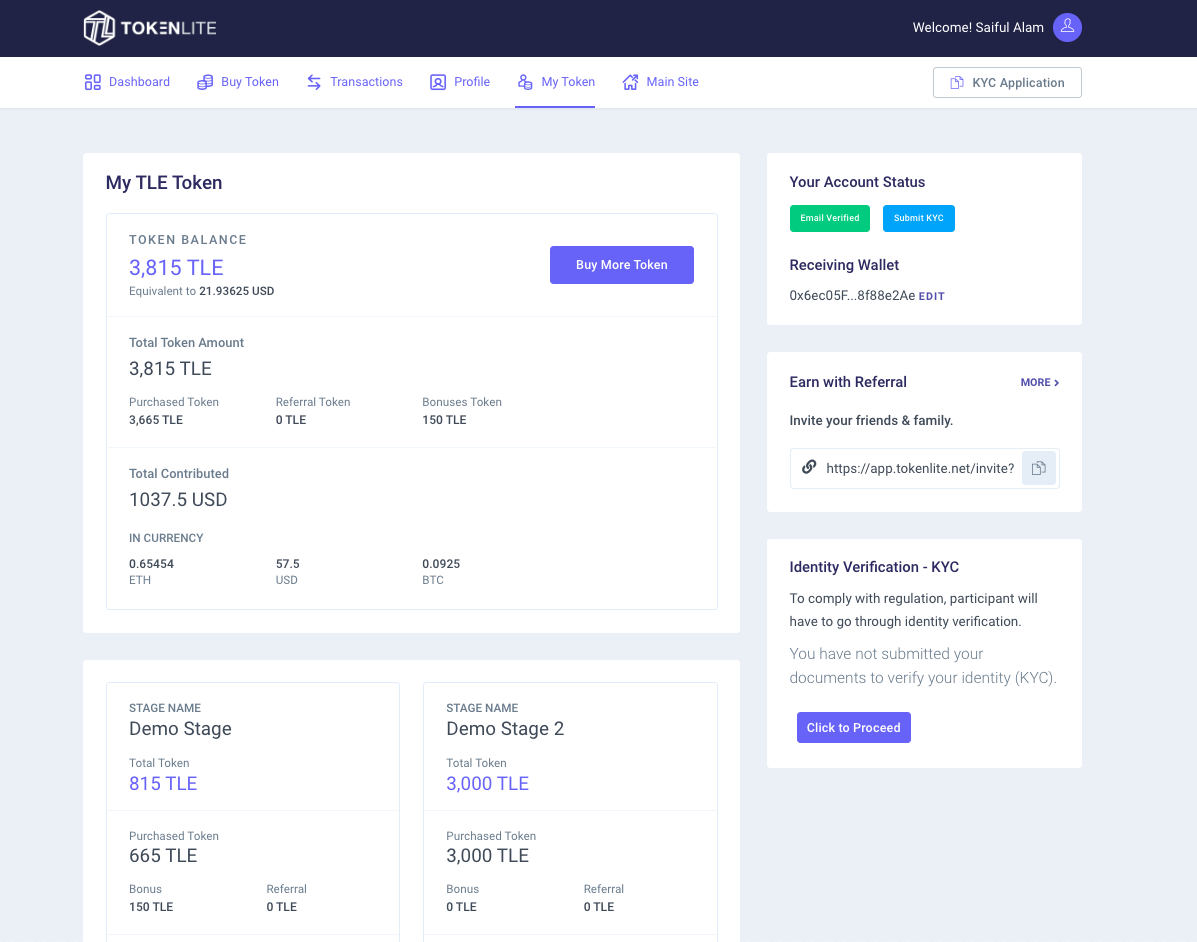Click the 3,000 TLE stage total in blue
1197x942 pixels.
click(488, 784)
